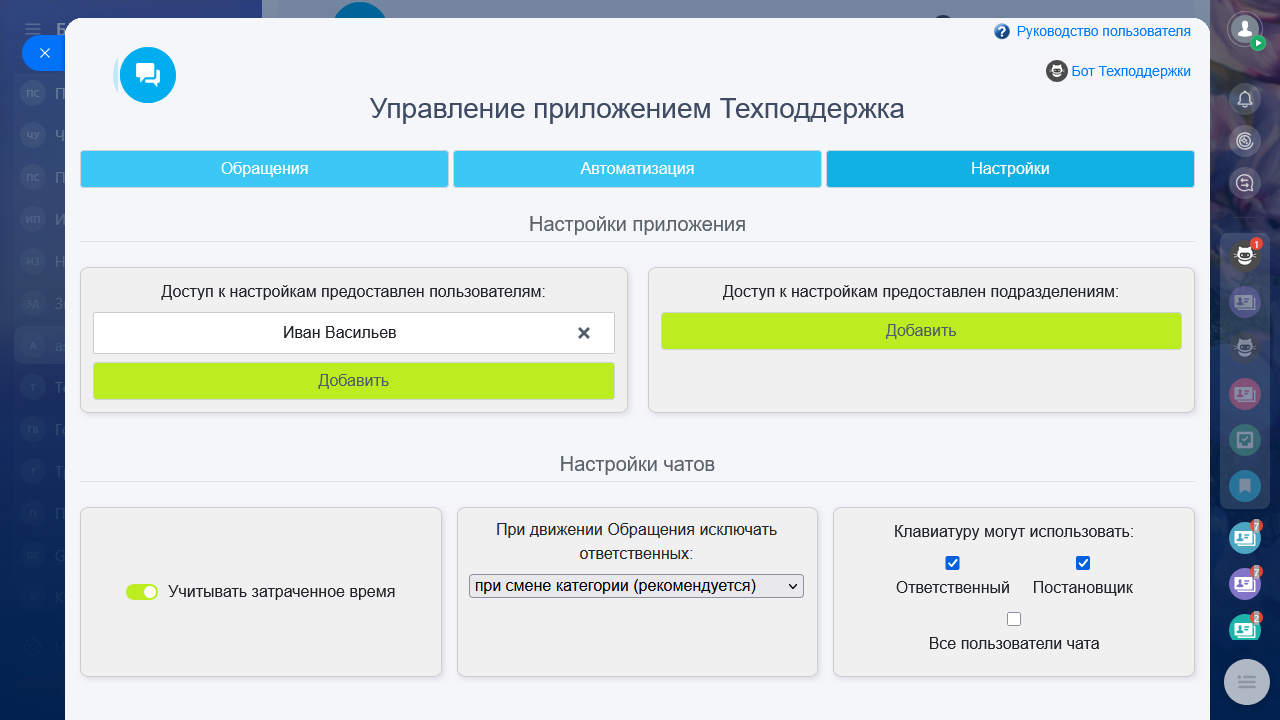The width and height of the screenshot is (1280, 720).
Task: Open the green contact card chat with badge 2
Action: click(x=1245, y=630)
